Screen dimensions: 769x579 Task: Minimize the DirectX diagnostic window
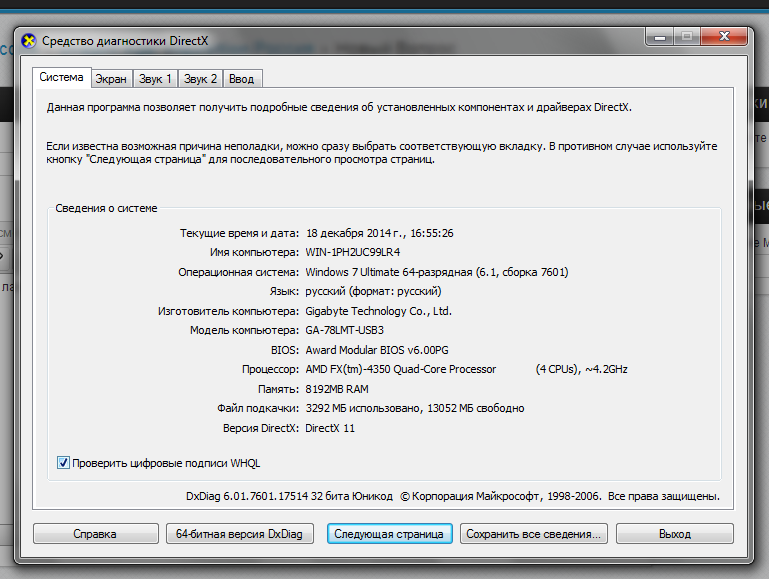click(x=660, y=37)
